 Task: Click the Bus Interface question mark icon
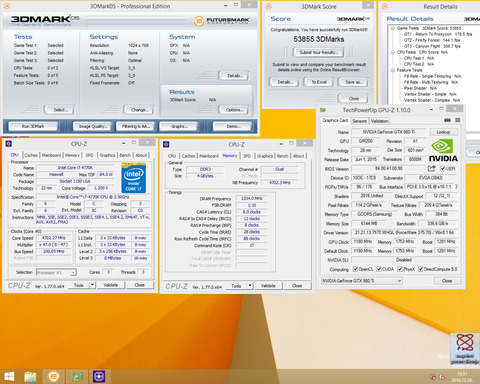(x=456, y=187)
